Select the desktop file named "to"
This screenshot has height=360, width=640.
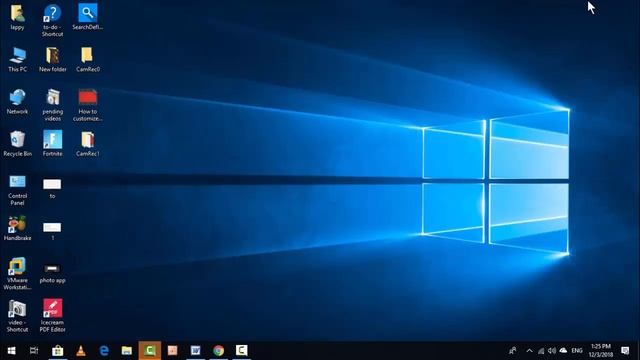52,189
